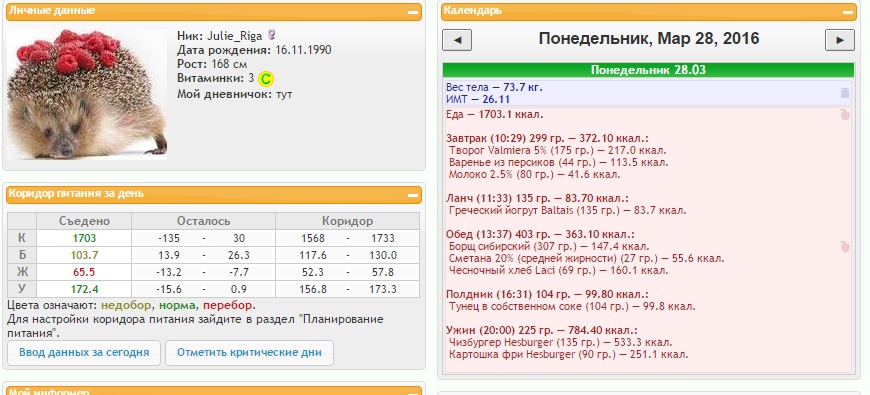This screenshot has height=395, width=870.
Task: Click the eaten carbs value 172.4
Action: coord(84,289)
